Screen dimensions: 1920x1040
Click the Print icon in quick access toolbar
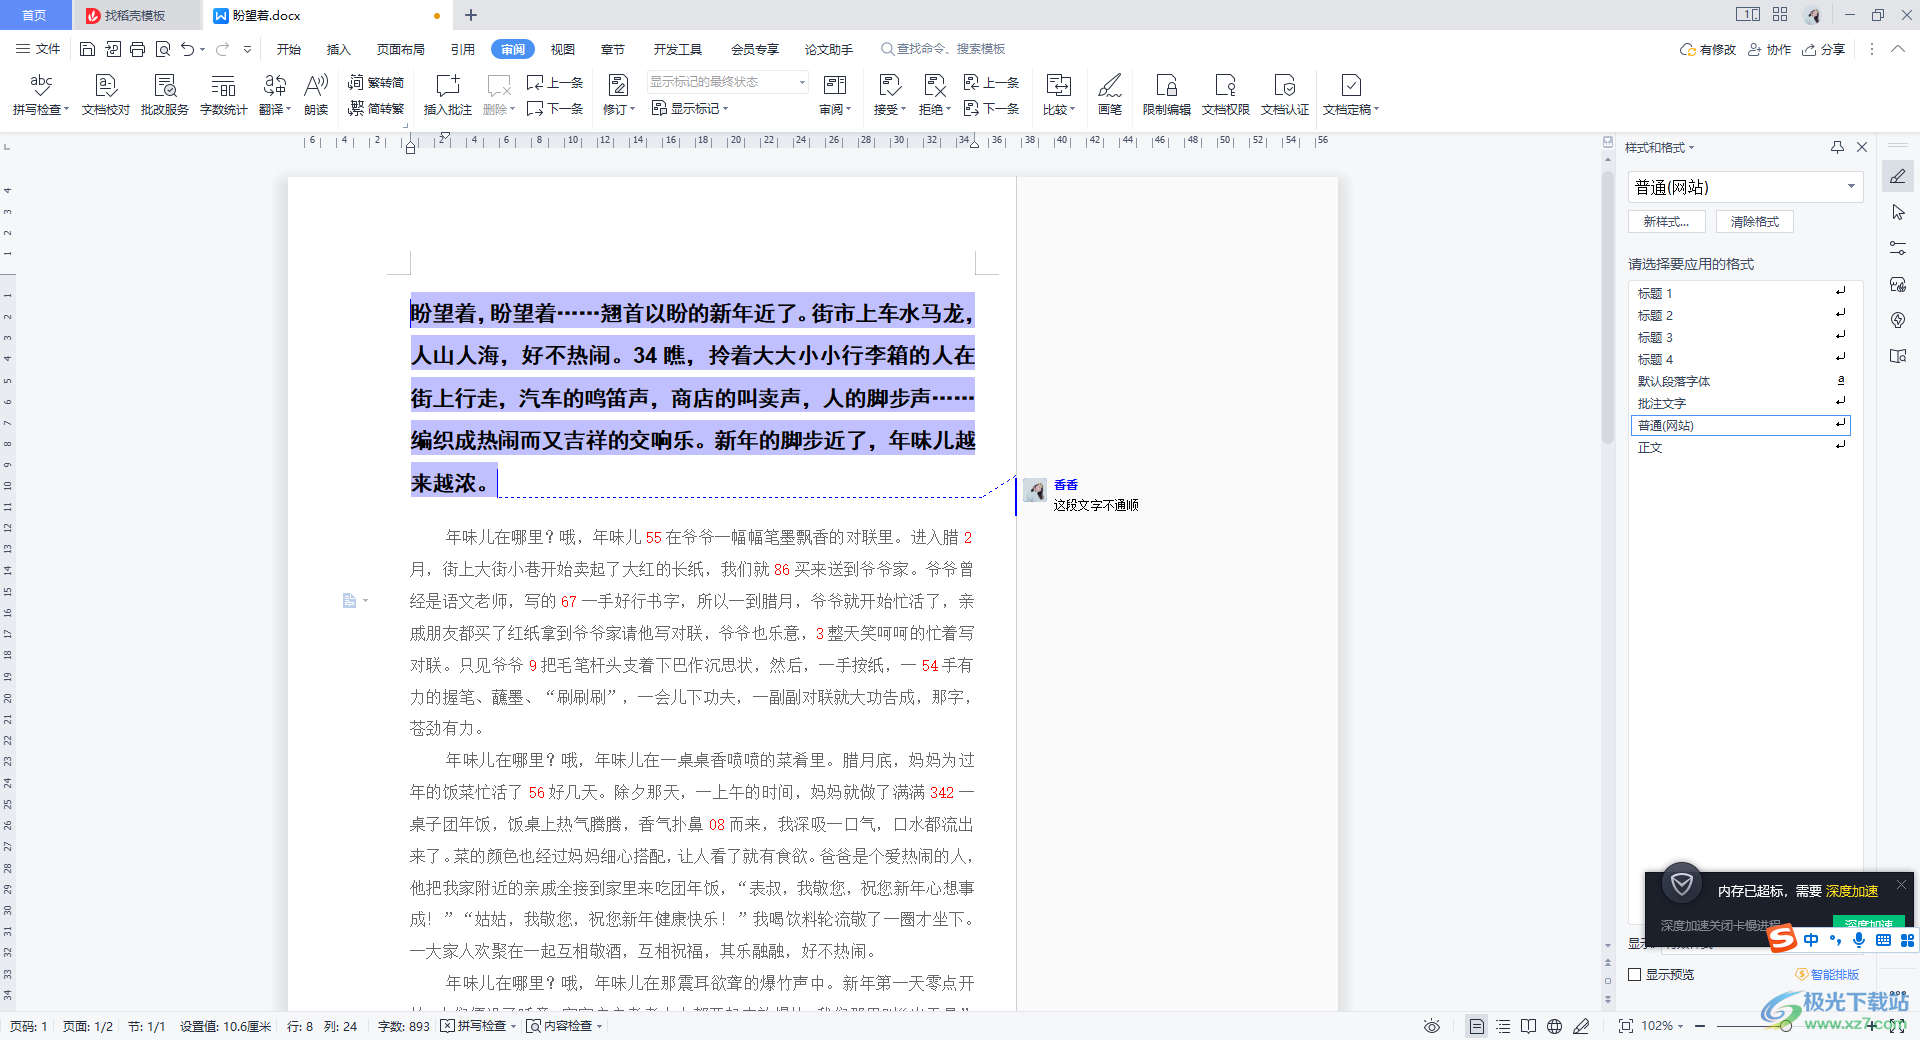[137, 49]
